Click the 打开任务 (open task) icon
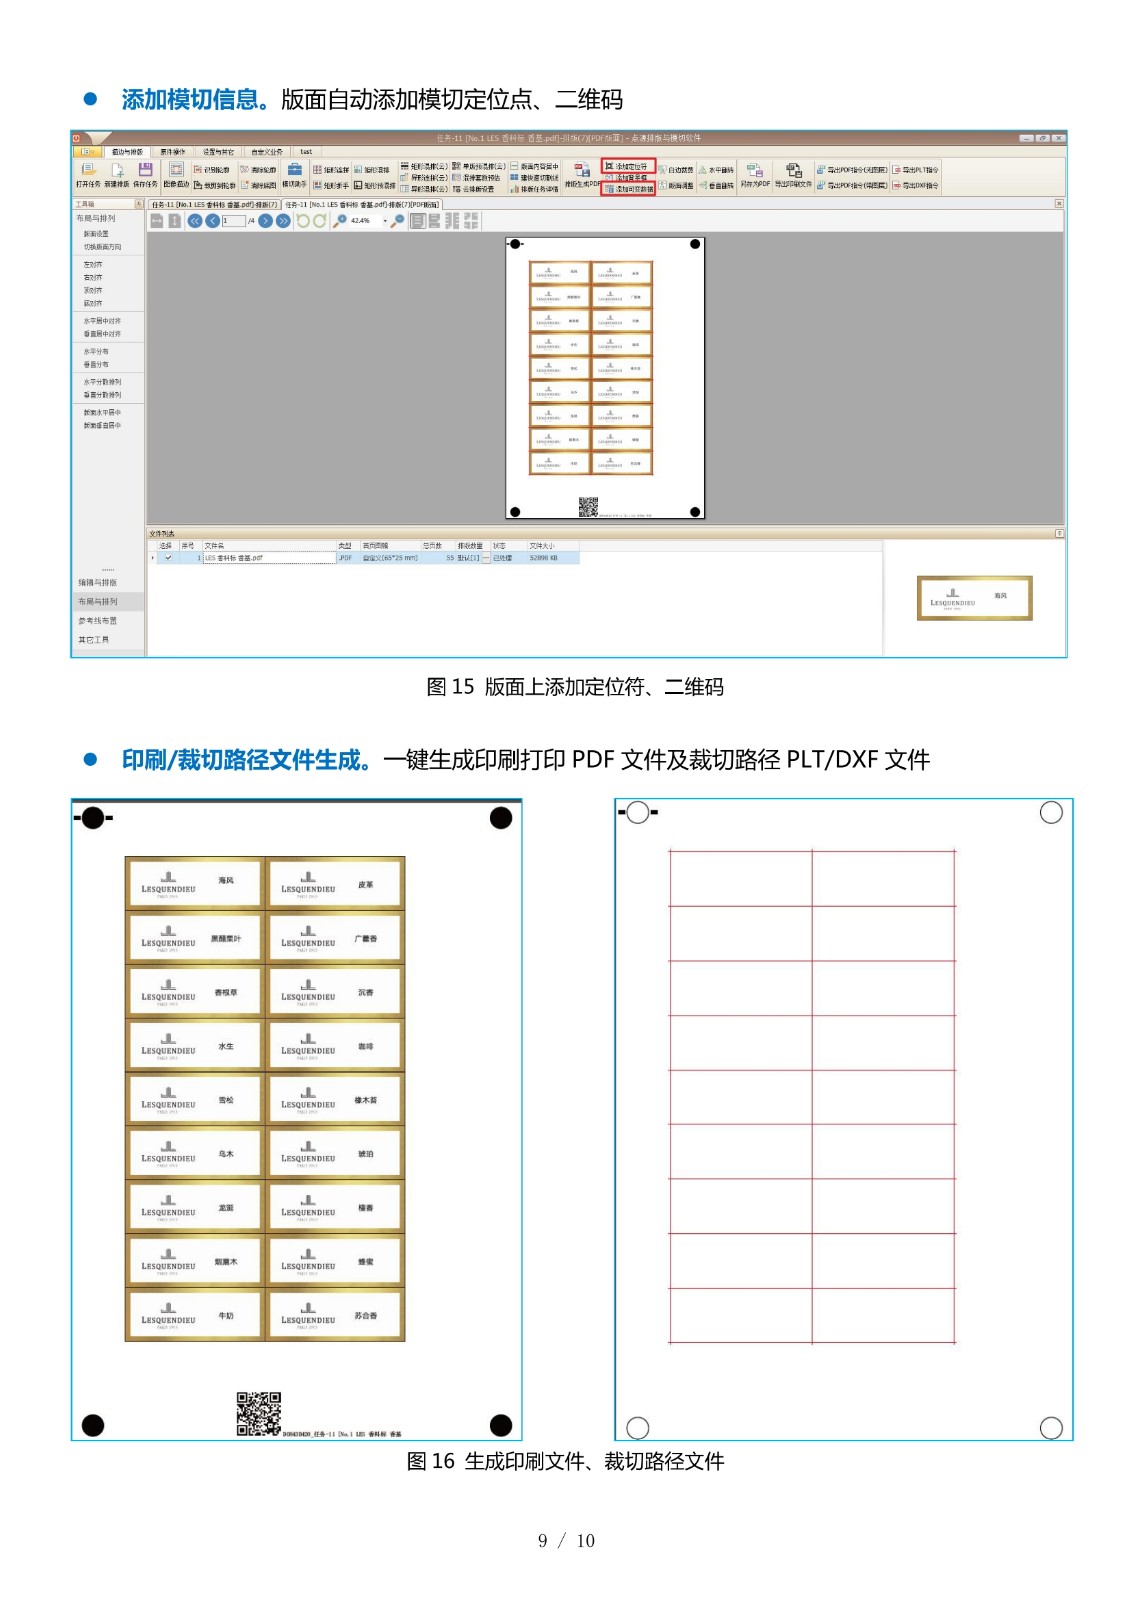1131x1600 pixels. click(87, 170)
